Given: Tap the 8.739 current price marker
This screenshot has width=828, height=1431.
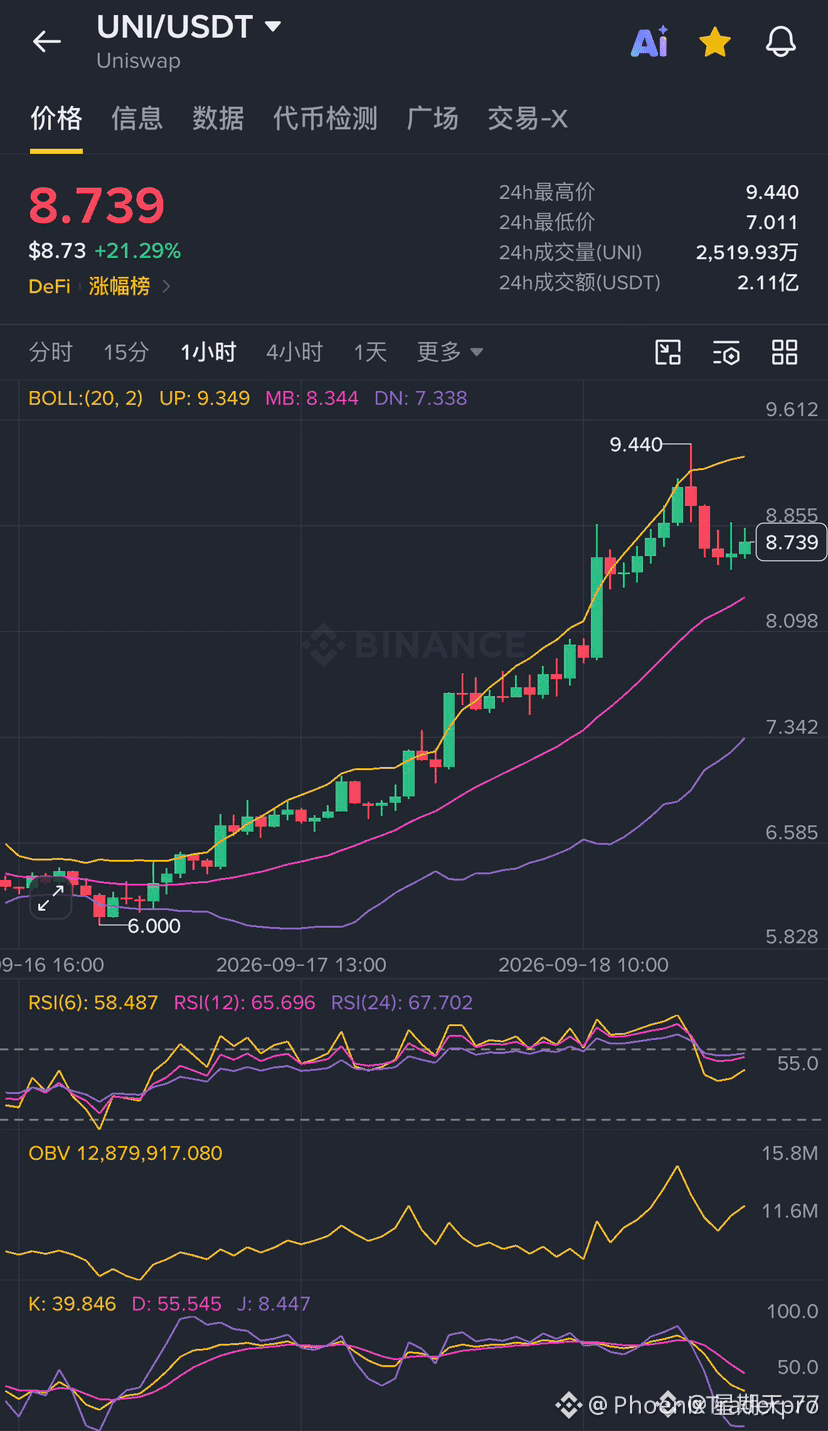Looking at the screenshot, I should tap(791, 543).
